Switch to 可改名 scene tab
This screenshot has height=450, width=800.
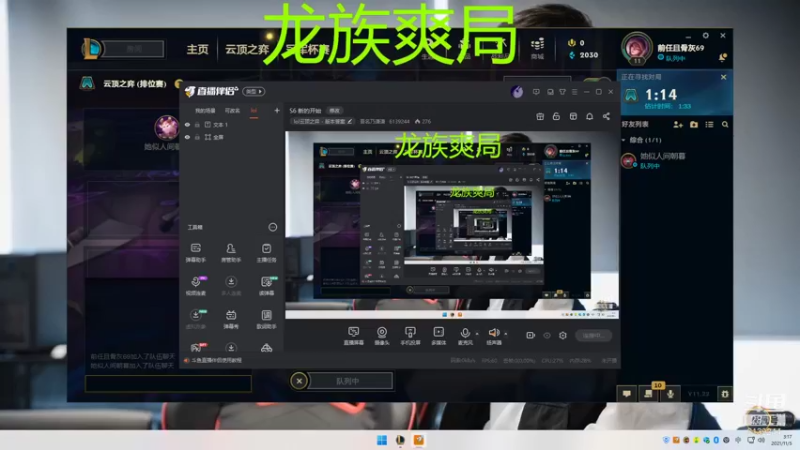point(232,111)
